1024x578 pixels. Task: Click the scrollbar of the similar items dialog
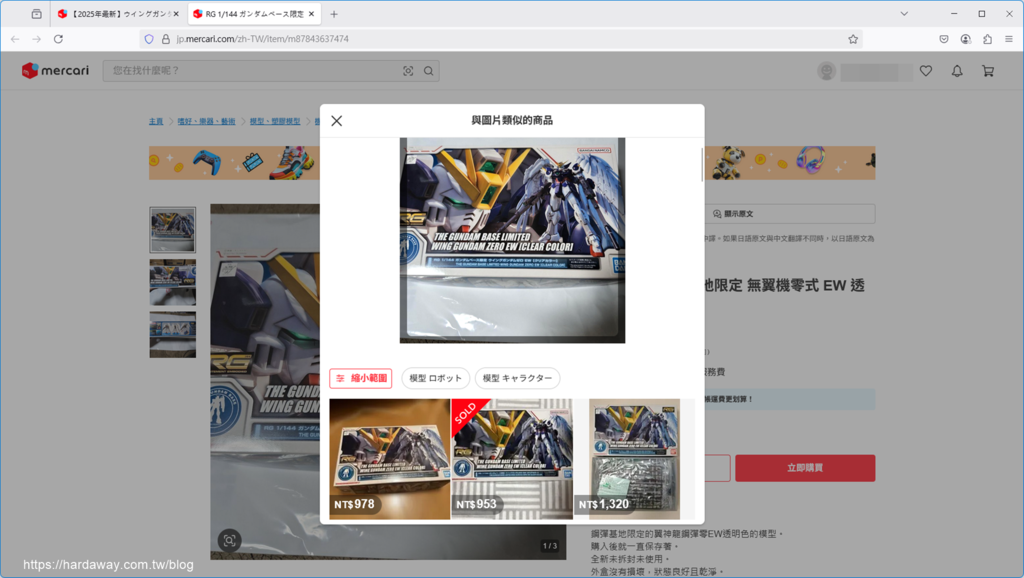tap(702, 165)
